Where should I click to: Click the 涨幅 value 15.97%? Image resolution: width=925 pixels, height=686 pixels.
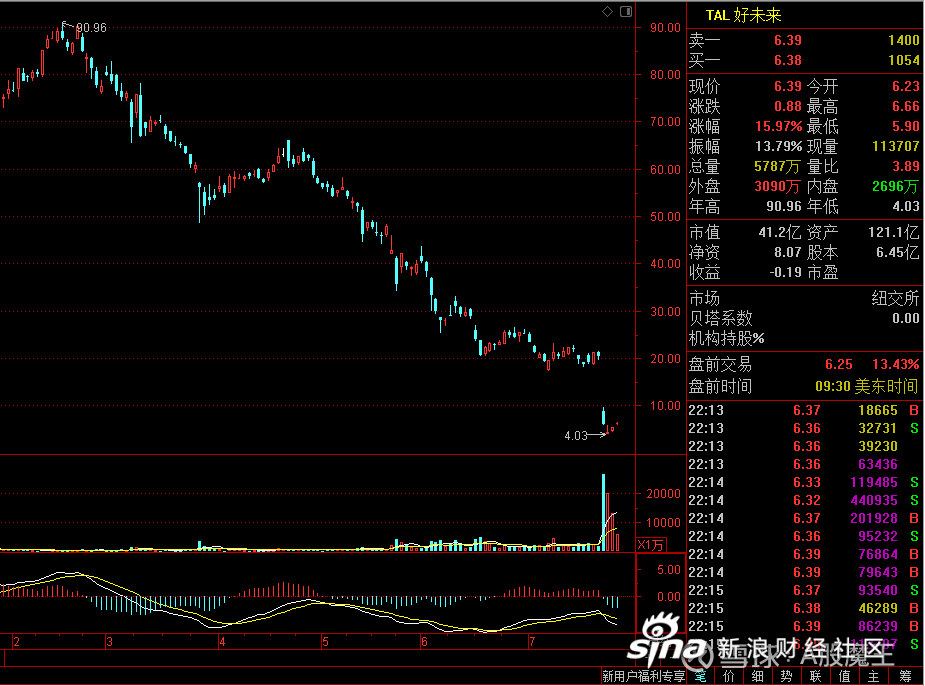[779, 126]
